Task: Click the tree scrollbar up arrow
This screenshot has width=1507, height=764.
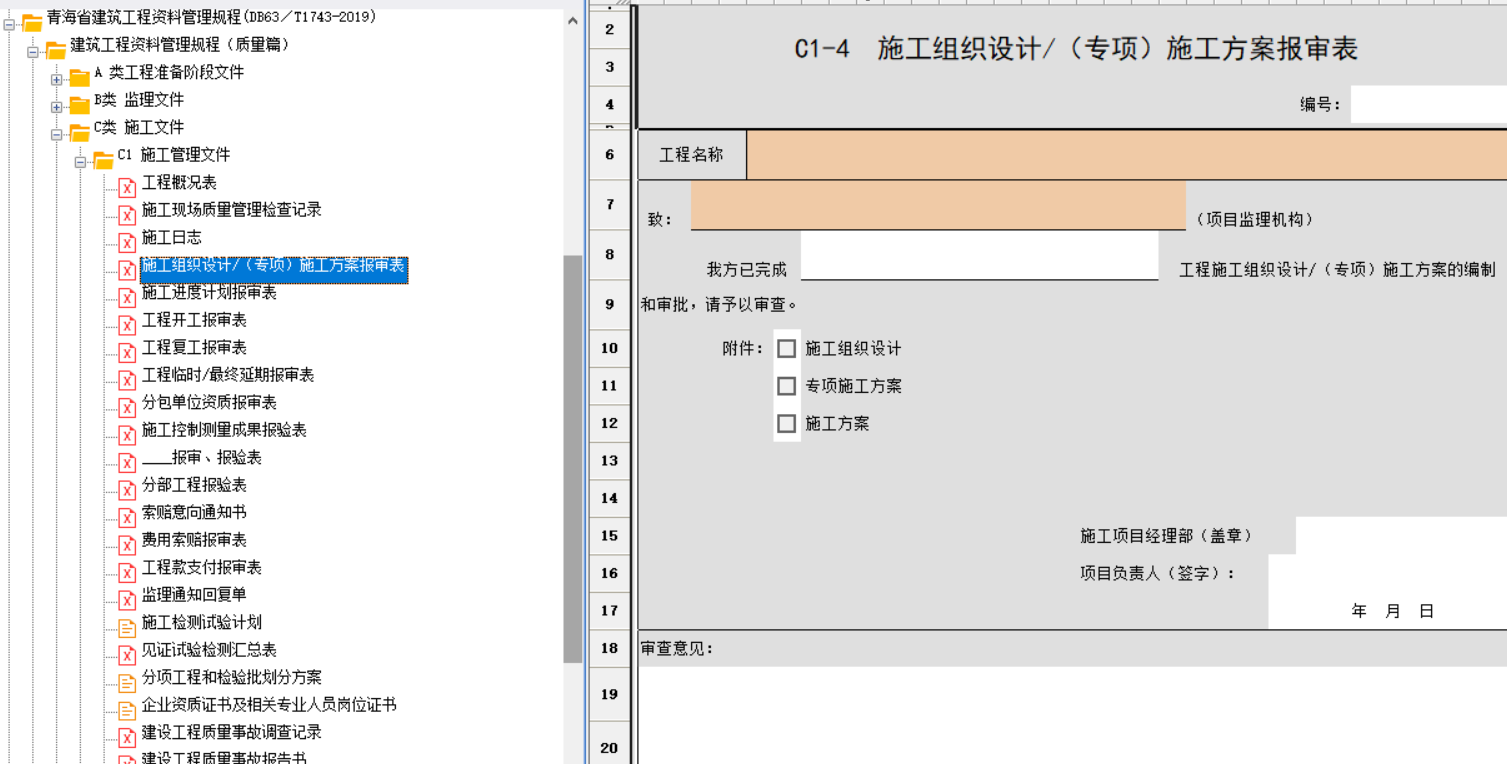Action: [x=573, y=20]
